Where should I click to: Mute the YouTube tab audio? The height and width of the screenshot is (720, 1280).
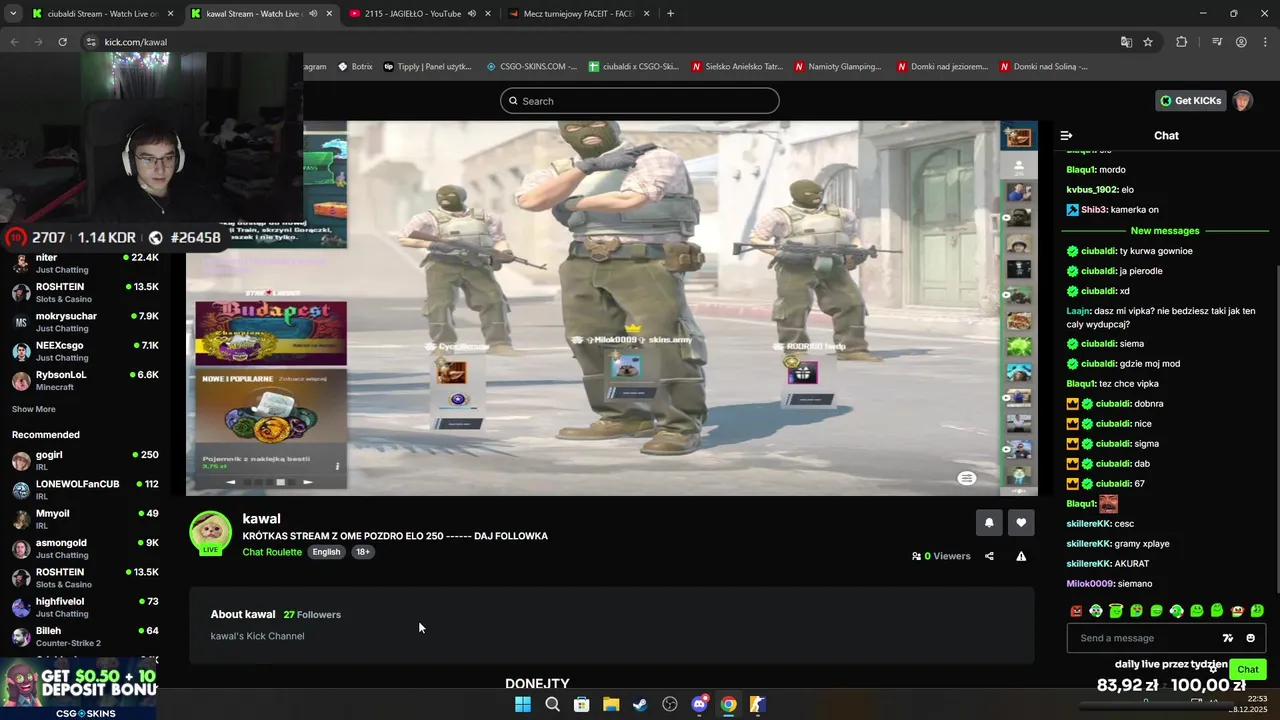[471, 14]
